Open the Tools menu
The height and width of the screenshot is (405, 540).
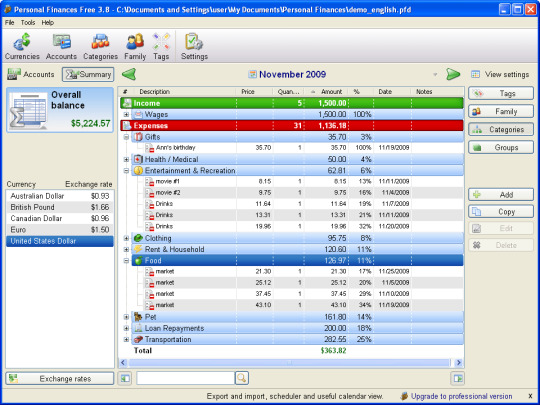[28, 23]
